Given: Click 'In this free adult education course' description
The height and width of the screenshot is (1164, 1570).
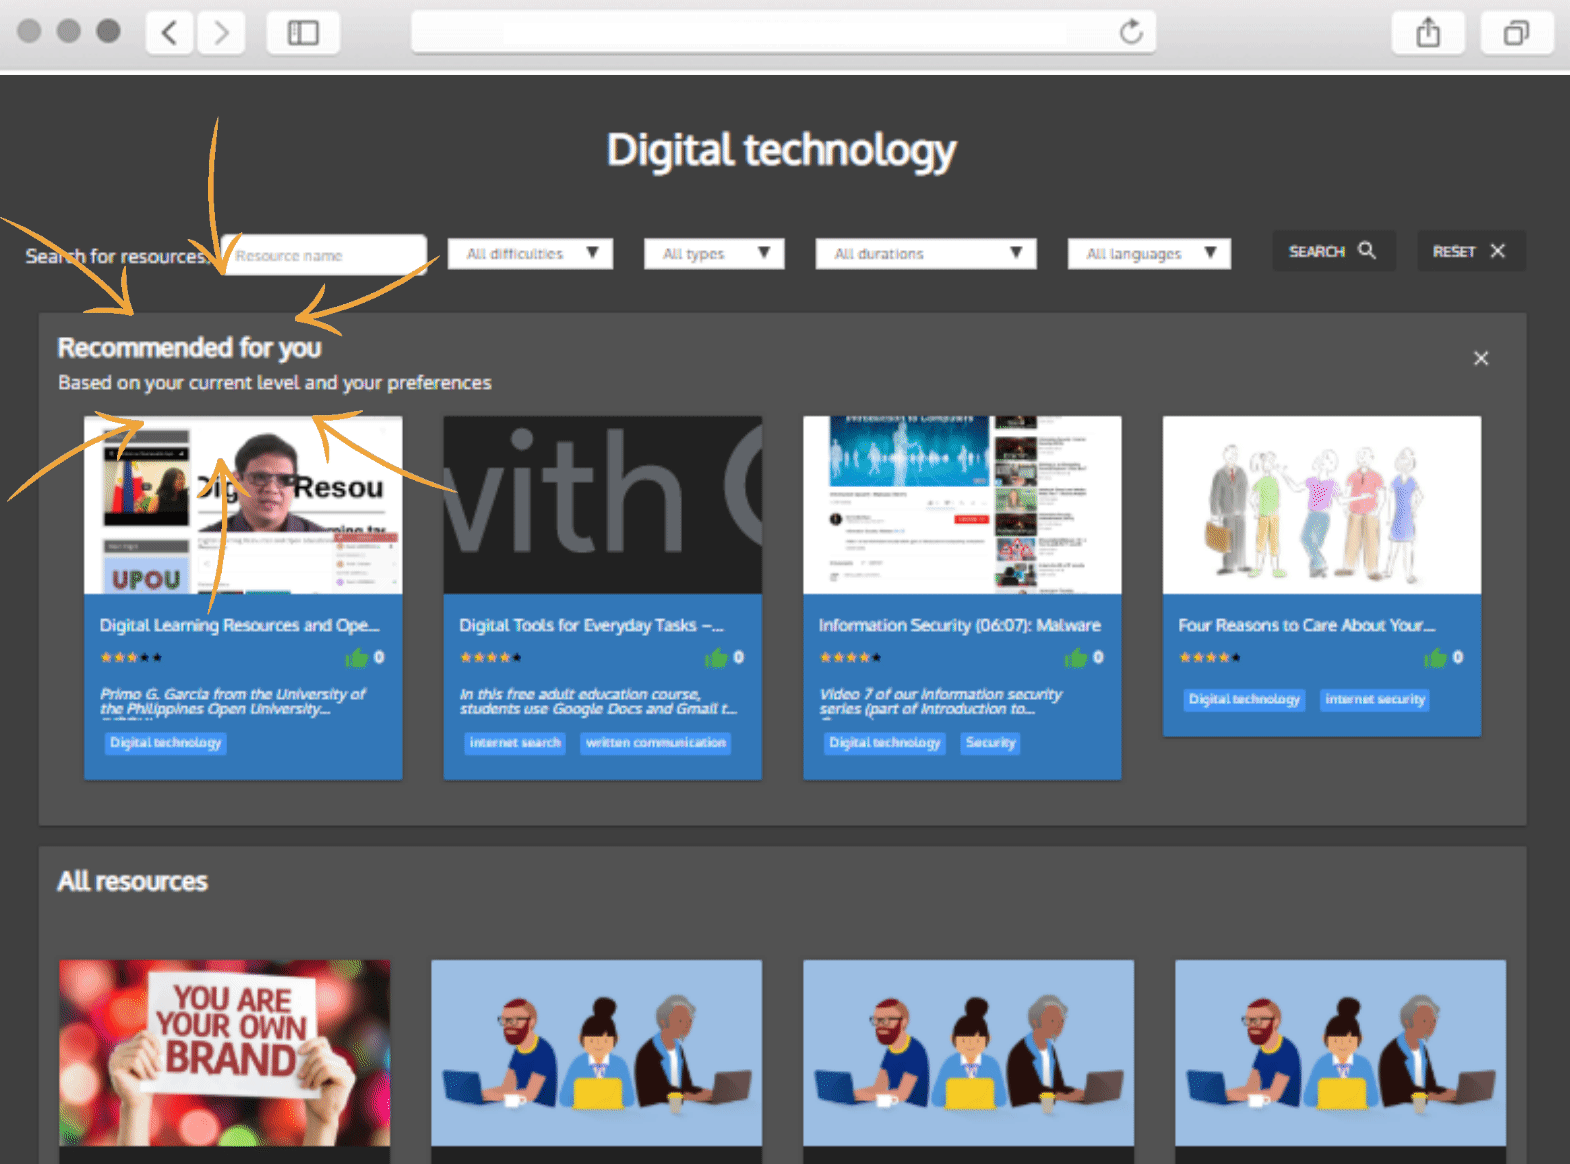Looking at the screenshot, I should [x=598, y=701].
